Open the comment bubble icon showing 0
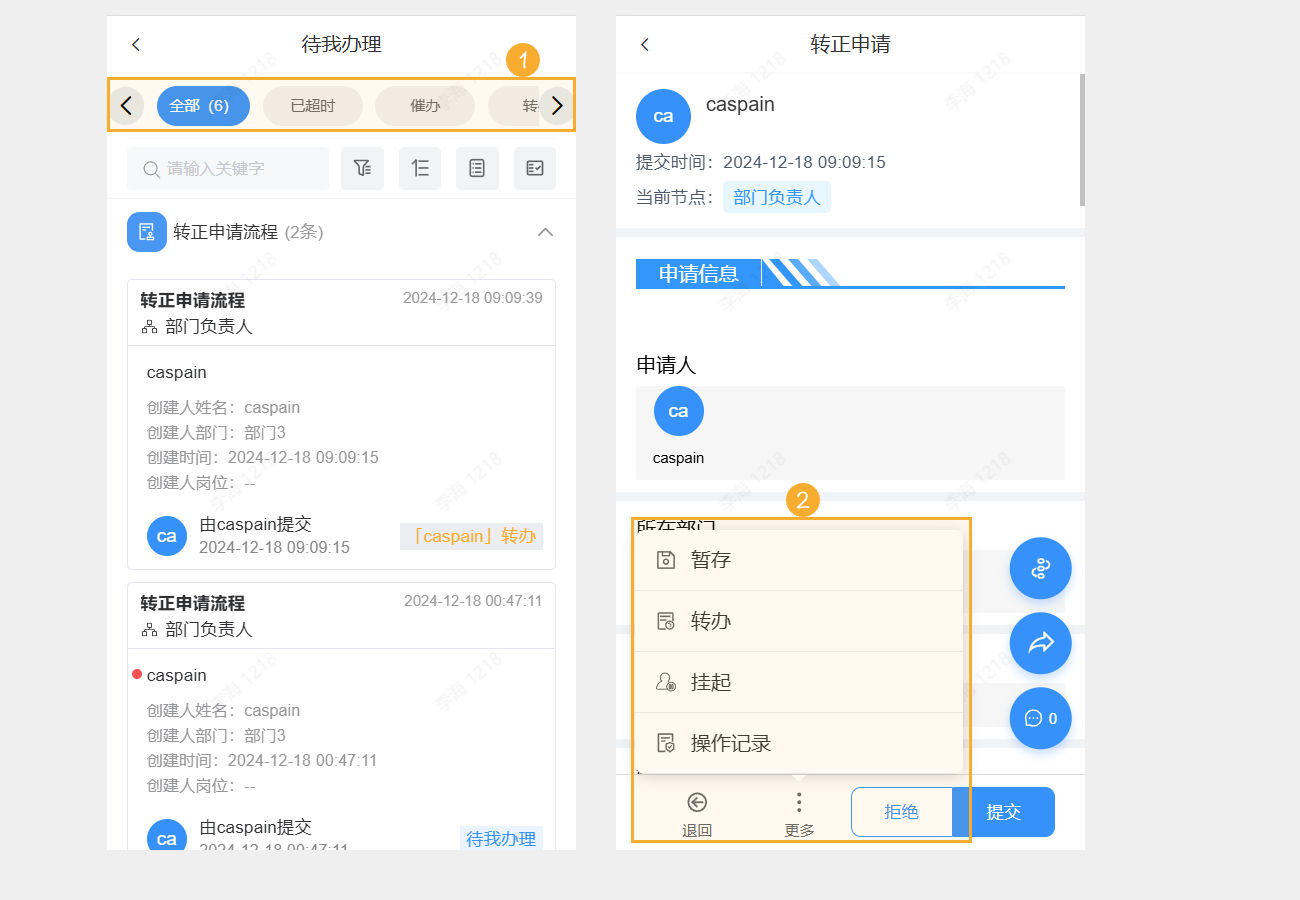This screenshot has width=1300, height=900. click(x=1040, y=718)
